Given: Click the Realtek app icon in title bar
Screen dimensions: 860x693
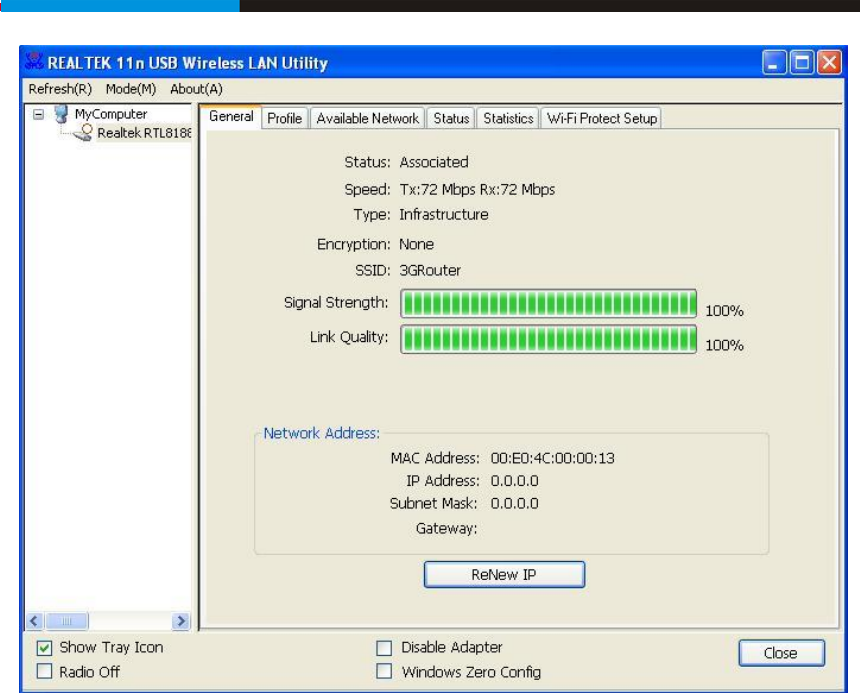Looking at the screenshot, I should tap(34, 61).
